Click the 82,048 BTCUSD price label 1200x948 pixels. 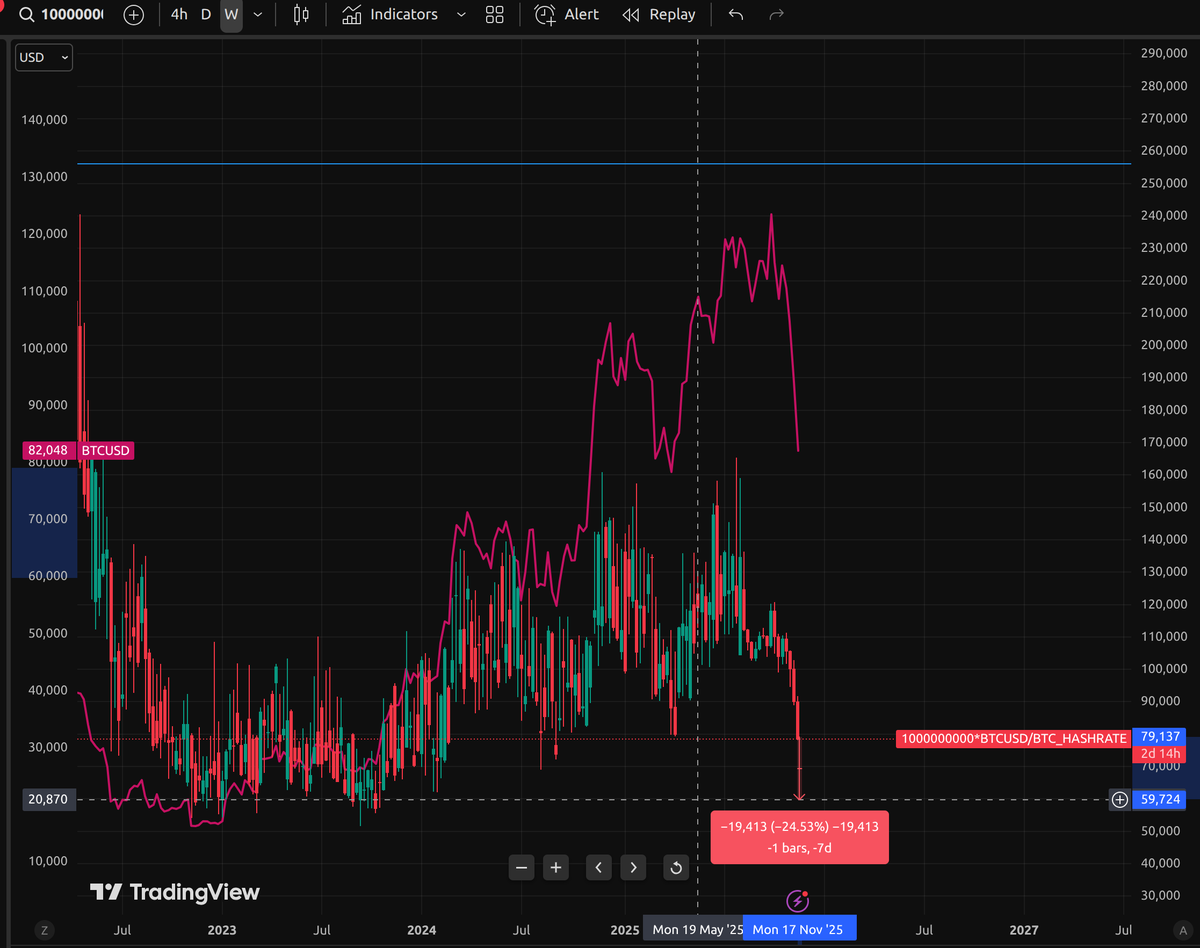point(77,450)
